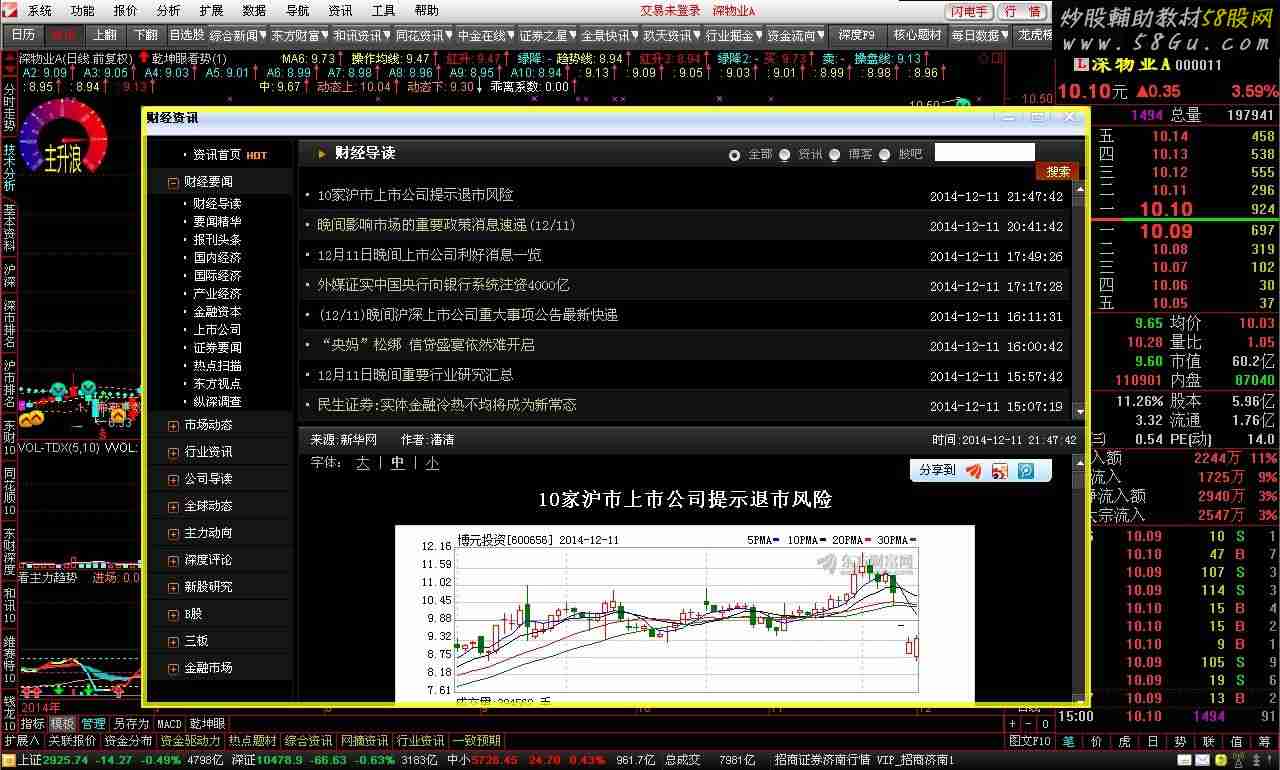Open 外媒证实中国央行向银行系统注资4000亿 article
1280x770 pixels.
click(443, 285)
